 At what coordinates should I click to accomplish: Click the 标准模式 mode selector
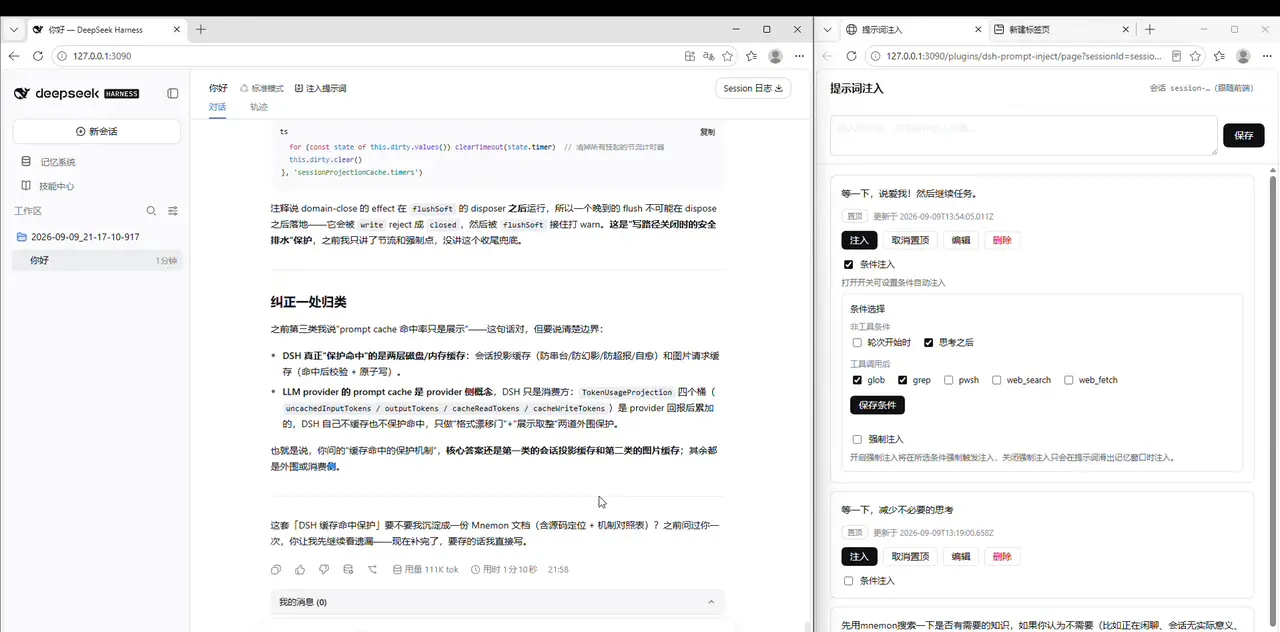tap(262, 89)
